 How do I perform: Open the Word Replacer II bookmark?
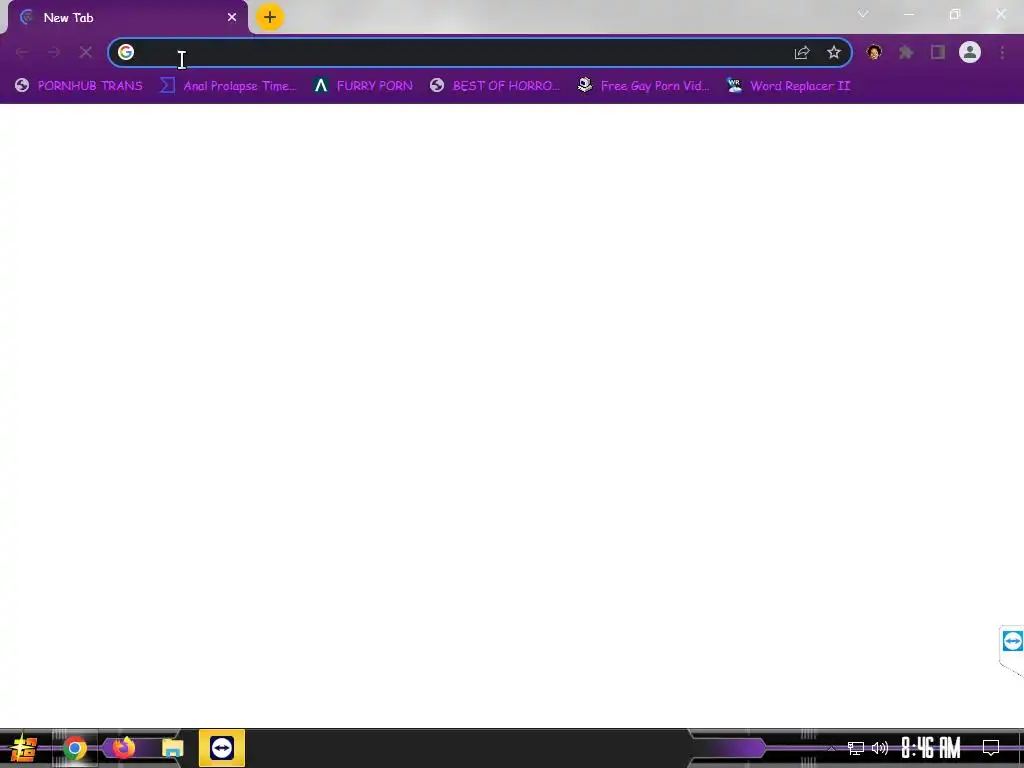(789, 86)
